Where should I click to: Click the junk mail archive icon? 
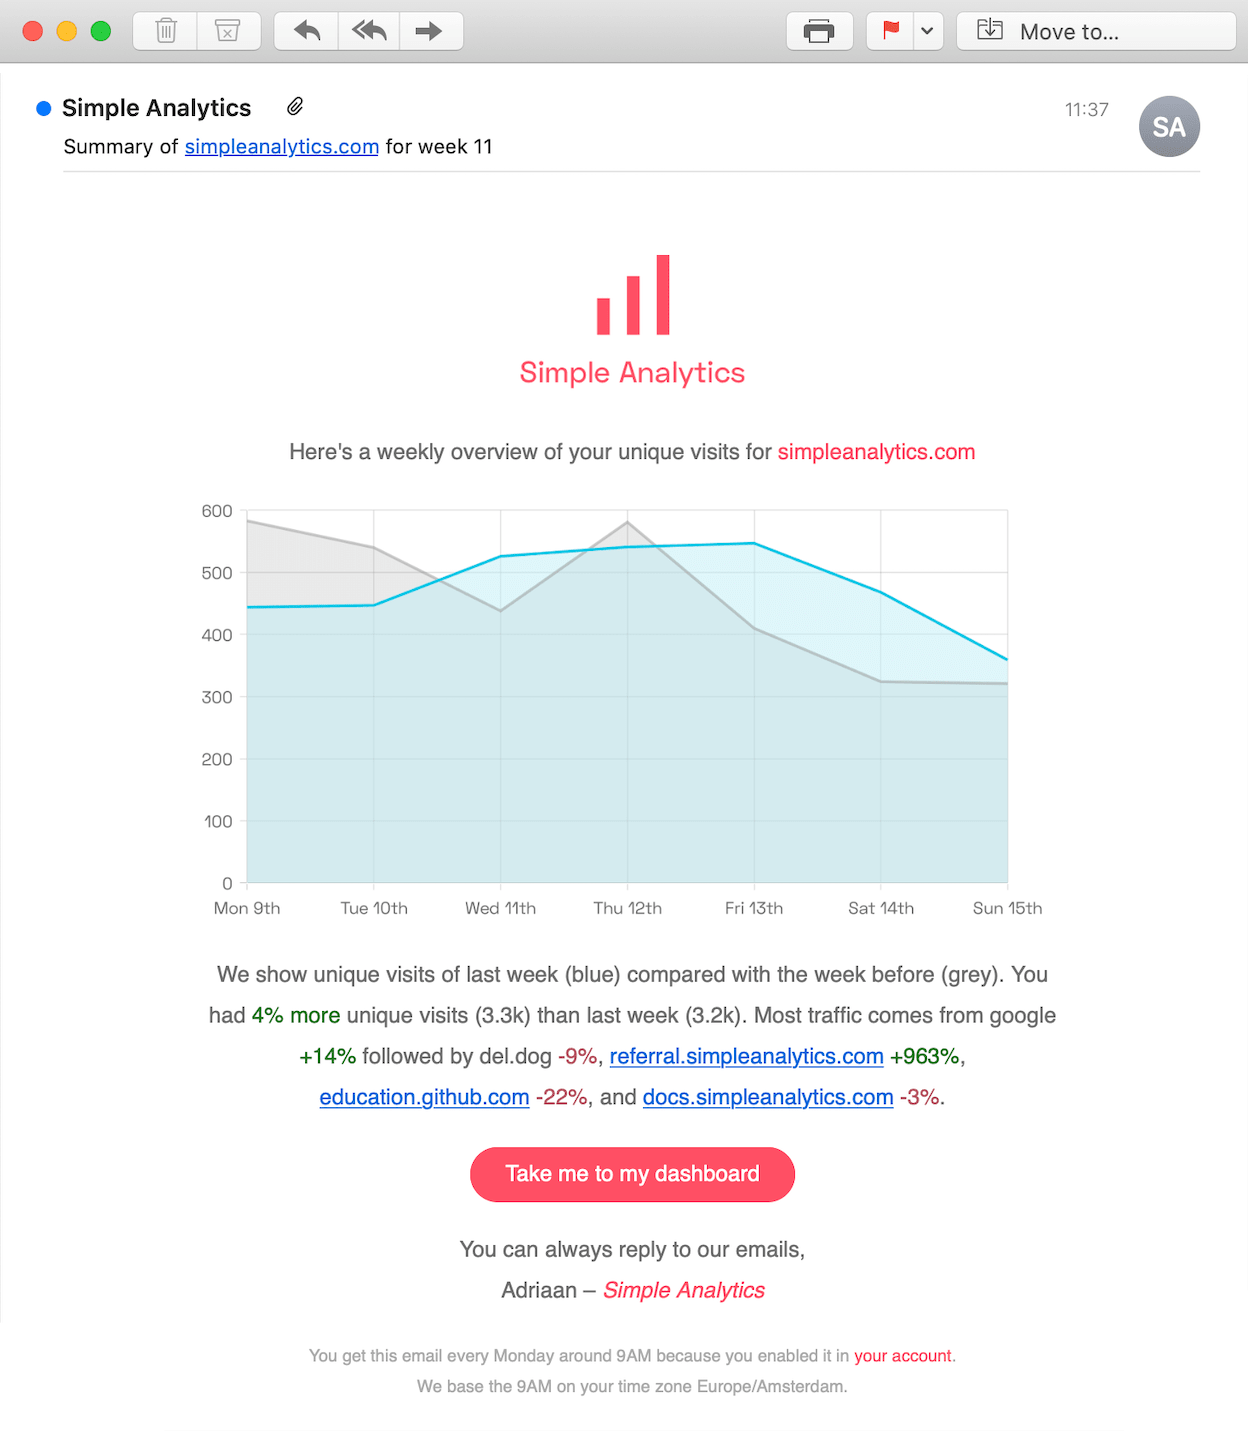point(228,31)
